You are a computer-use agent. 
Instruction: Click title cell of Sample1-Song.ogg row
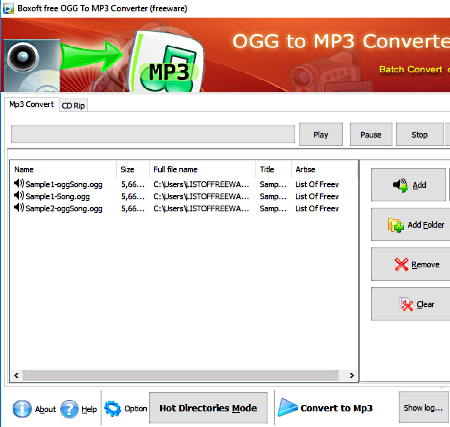[x=273, y=196]
